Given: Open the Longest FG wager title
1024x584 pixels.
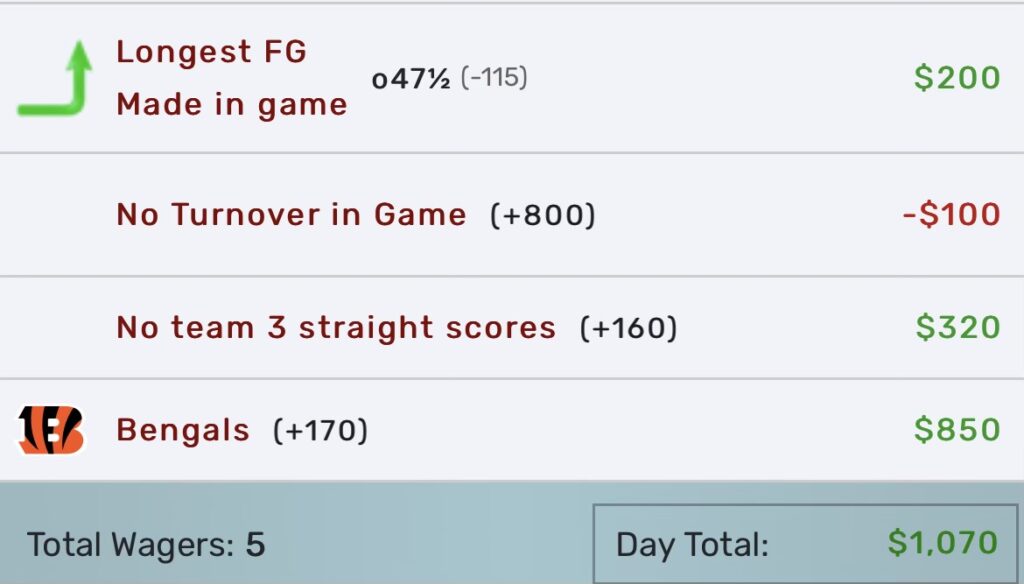Looking at the screenshot, I should (212, 52).
